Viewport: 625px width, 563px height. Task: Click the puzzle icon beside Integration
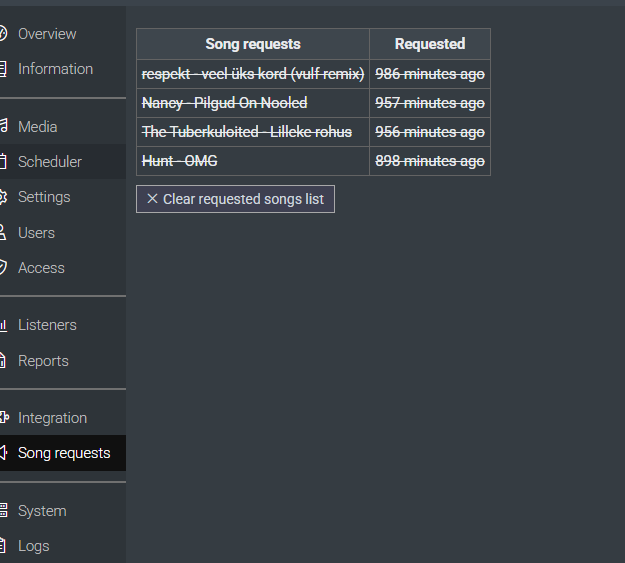click(4, 418)
